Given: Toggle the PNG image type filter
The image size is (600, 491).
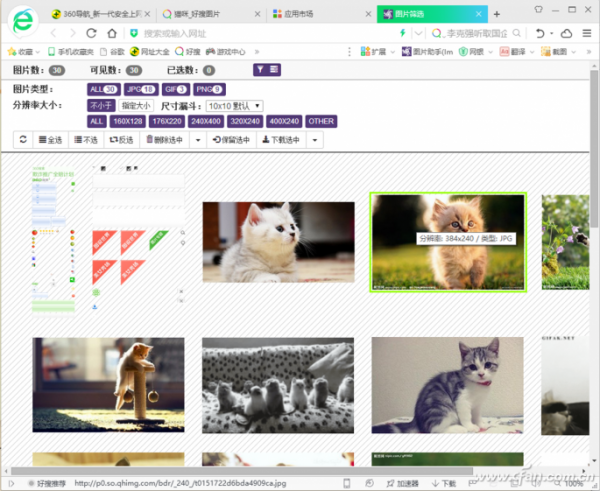Looking at the screenshot, I should coord(209,90).
